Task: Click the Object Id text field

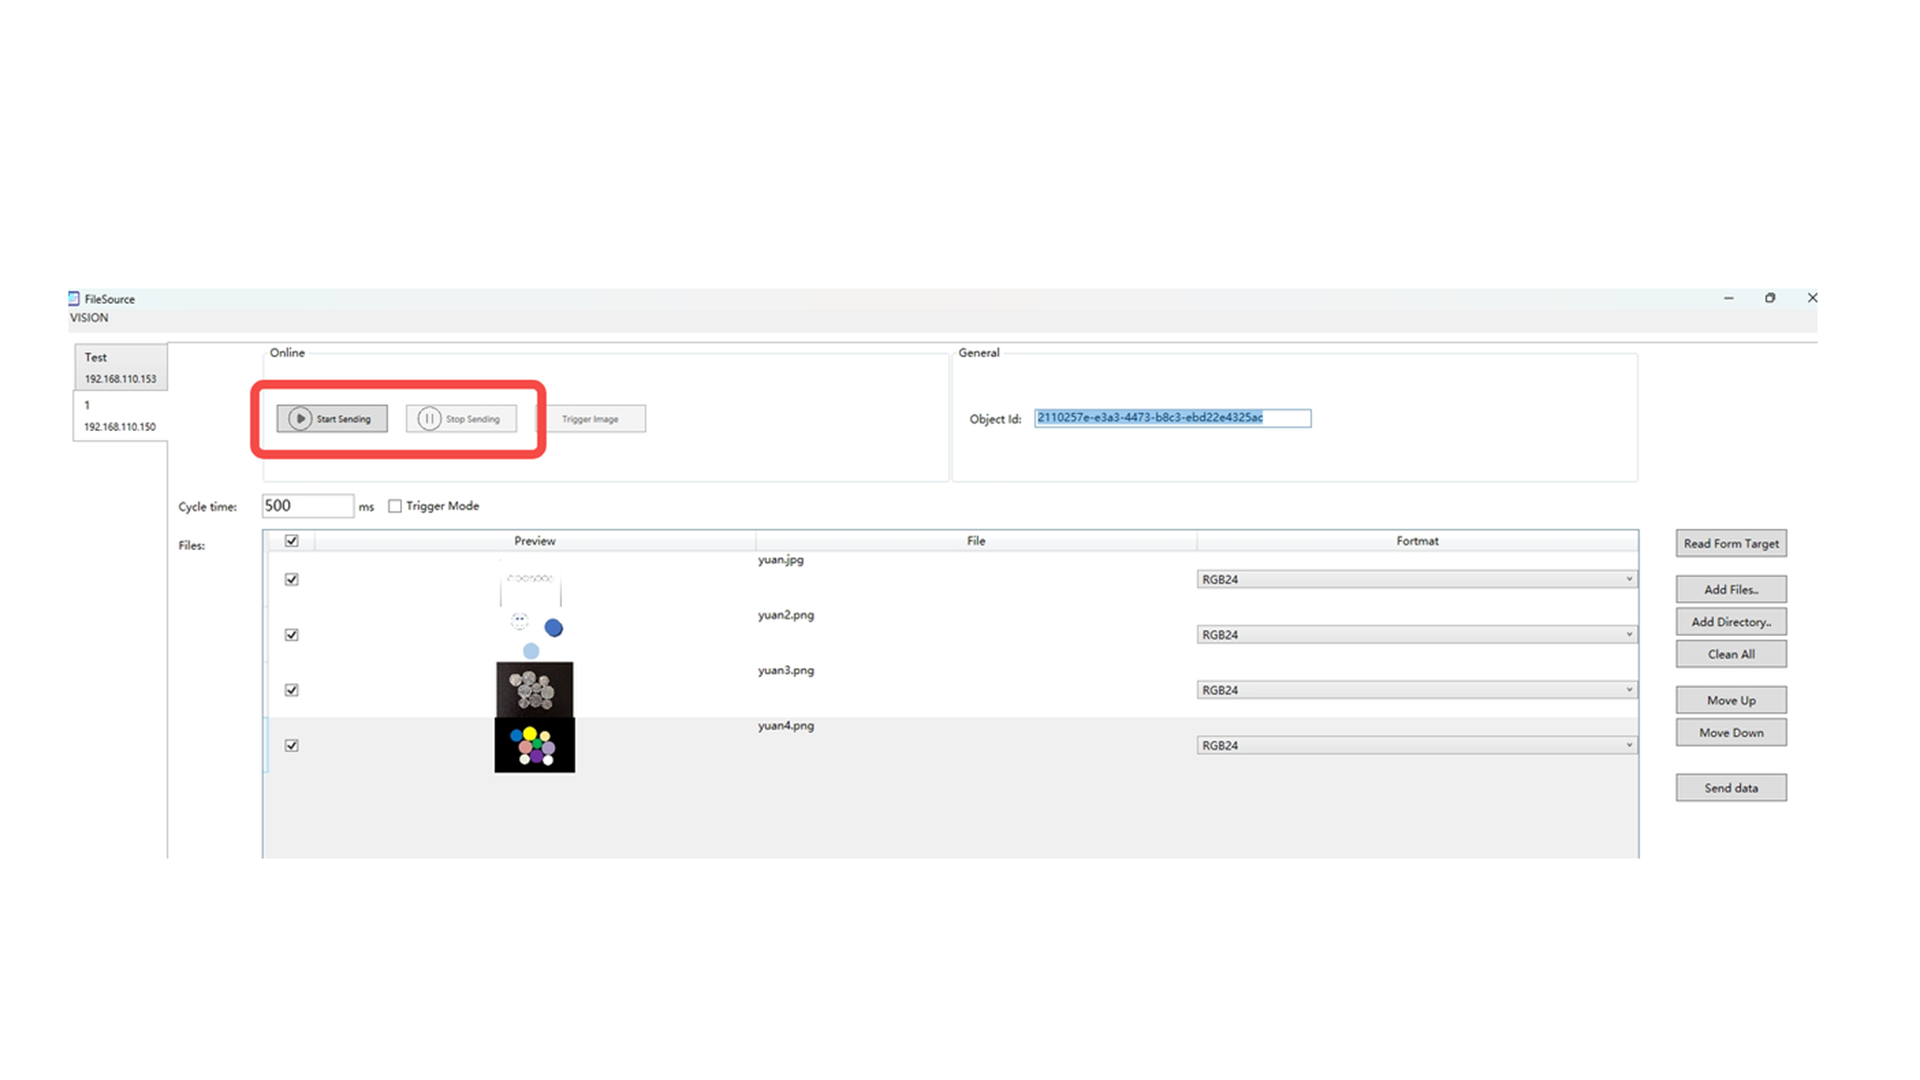Action: click(1172, 418)
